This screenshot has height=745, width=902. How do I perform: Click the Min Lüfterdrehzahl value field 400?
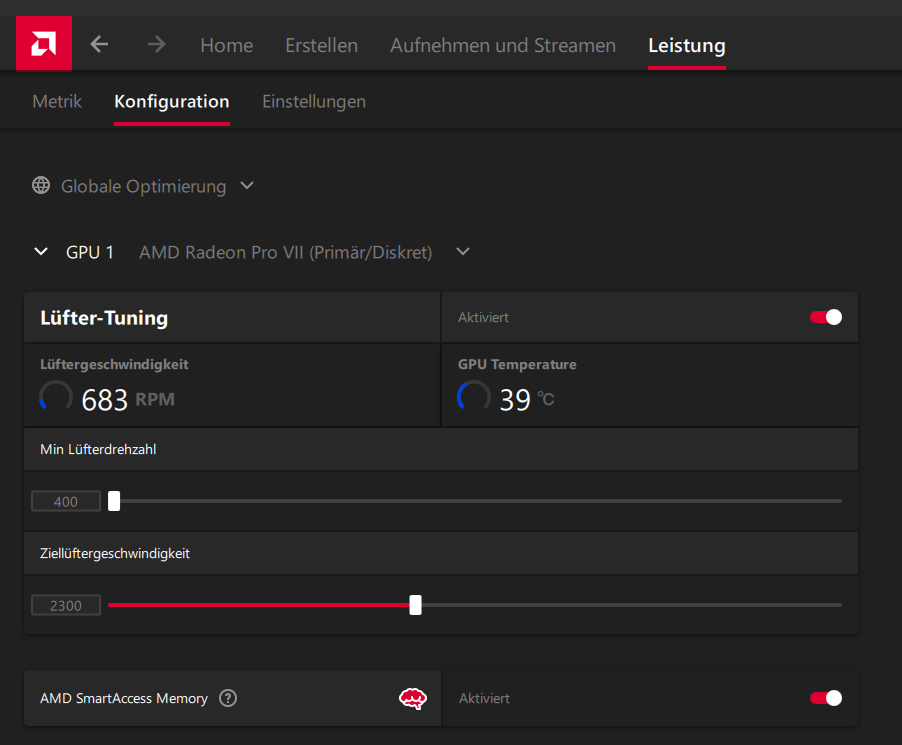[x=66, y=502]
